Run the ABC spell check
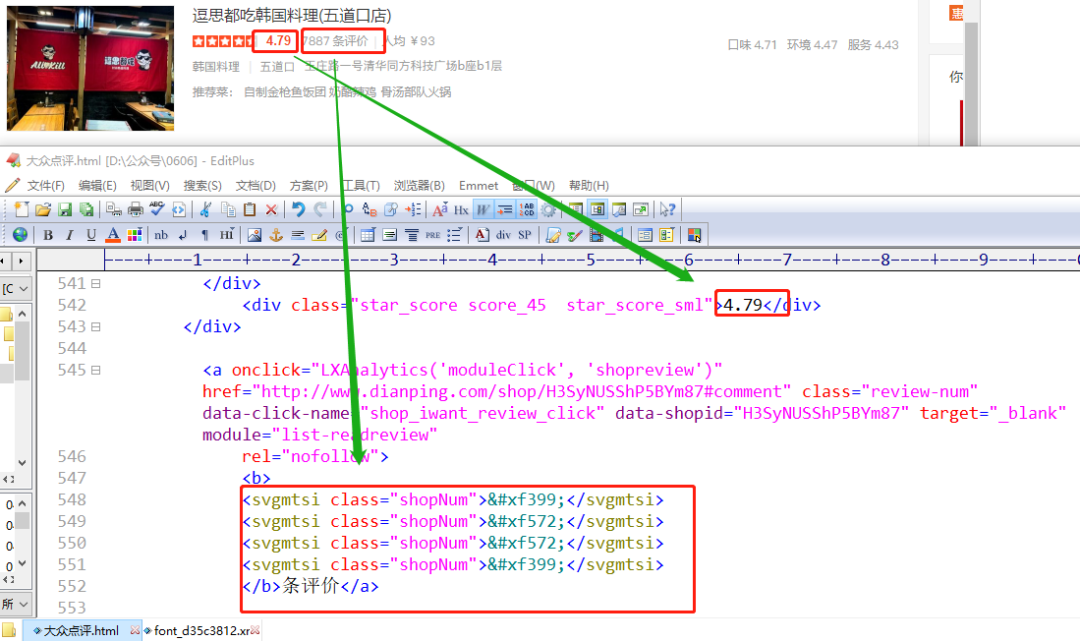Screen dimensions: 1080x641 [157, 209]
